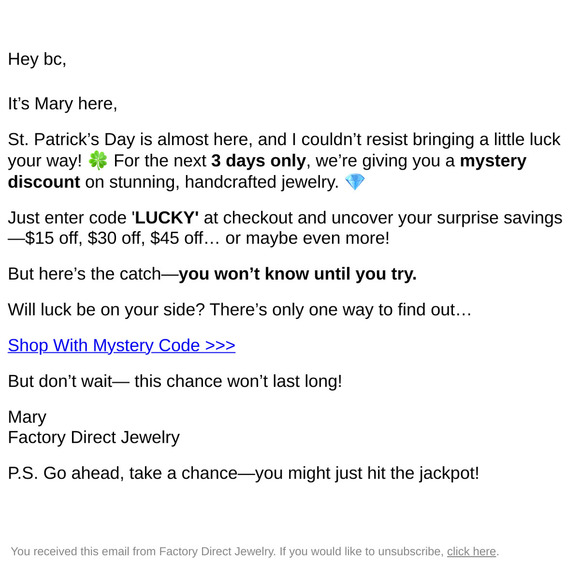The image size is (580, 562).
Task: Click 'Factory Direct Jewelry' in the signature
Action: click(x=94, y=438)
